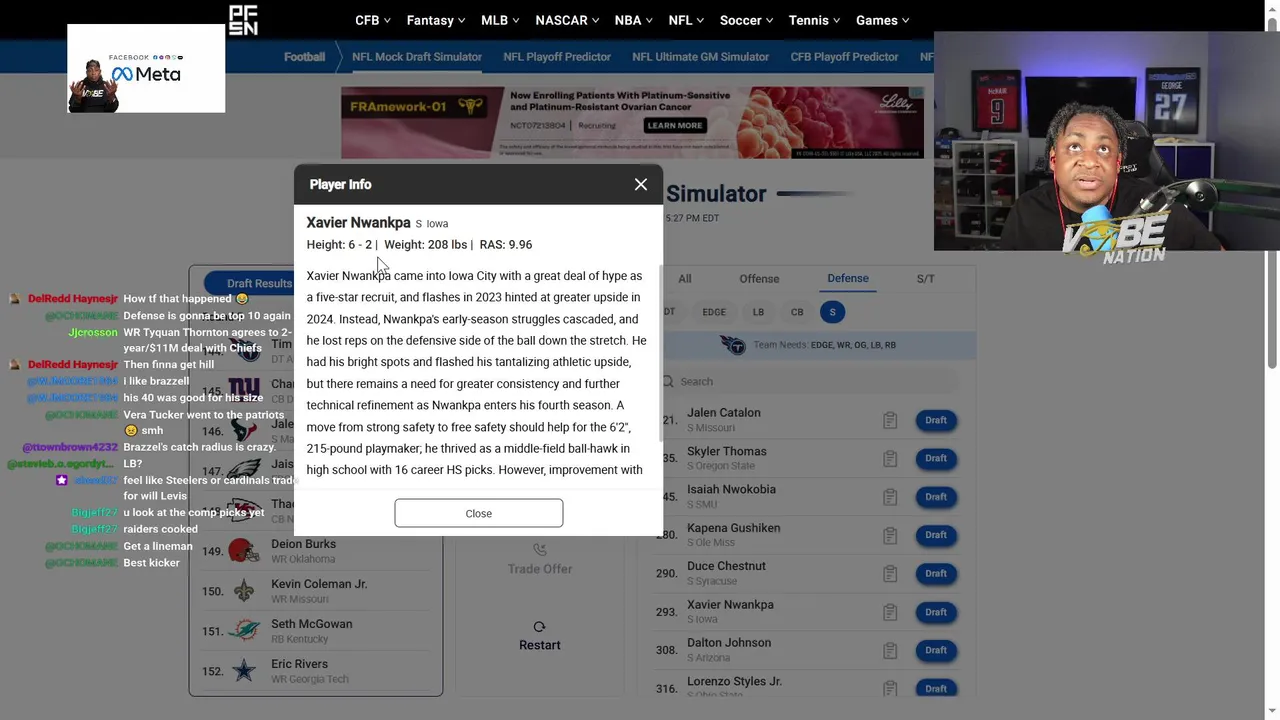The height and width of the screenshot is (720, 1280).
Task: Toggle the S safety position filter
Action: click(x=832, y=312)
